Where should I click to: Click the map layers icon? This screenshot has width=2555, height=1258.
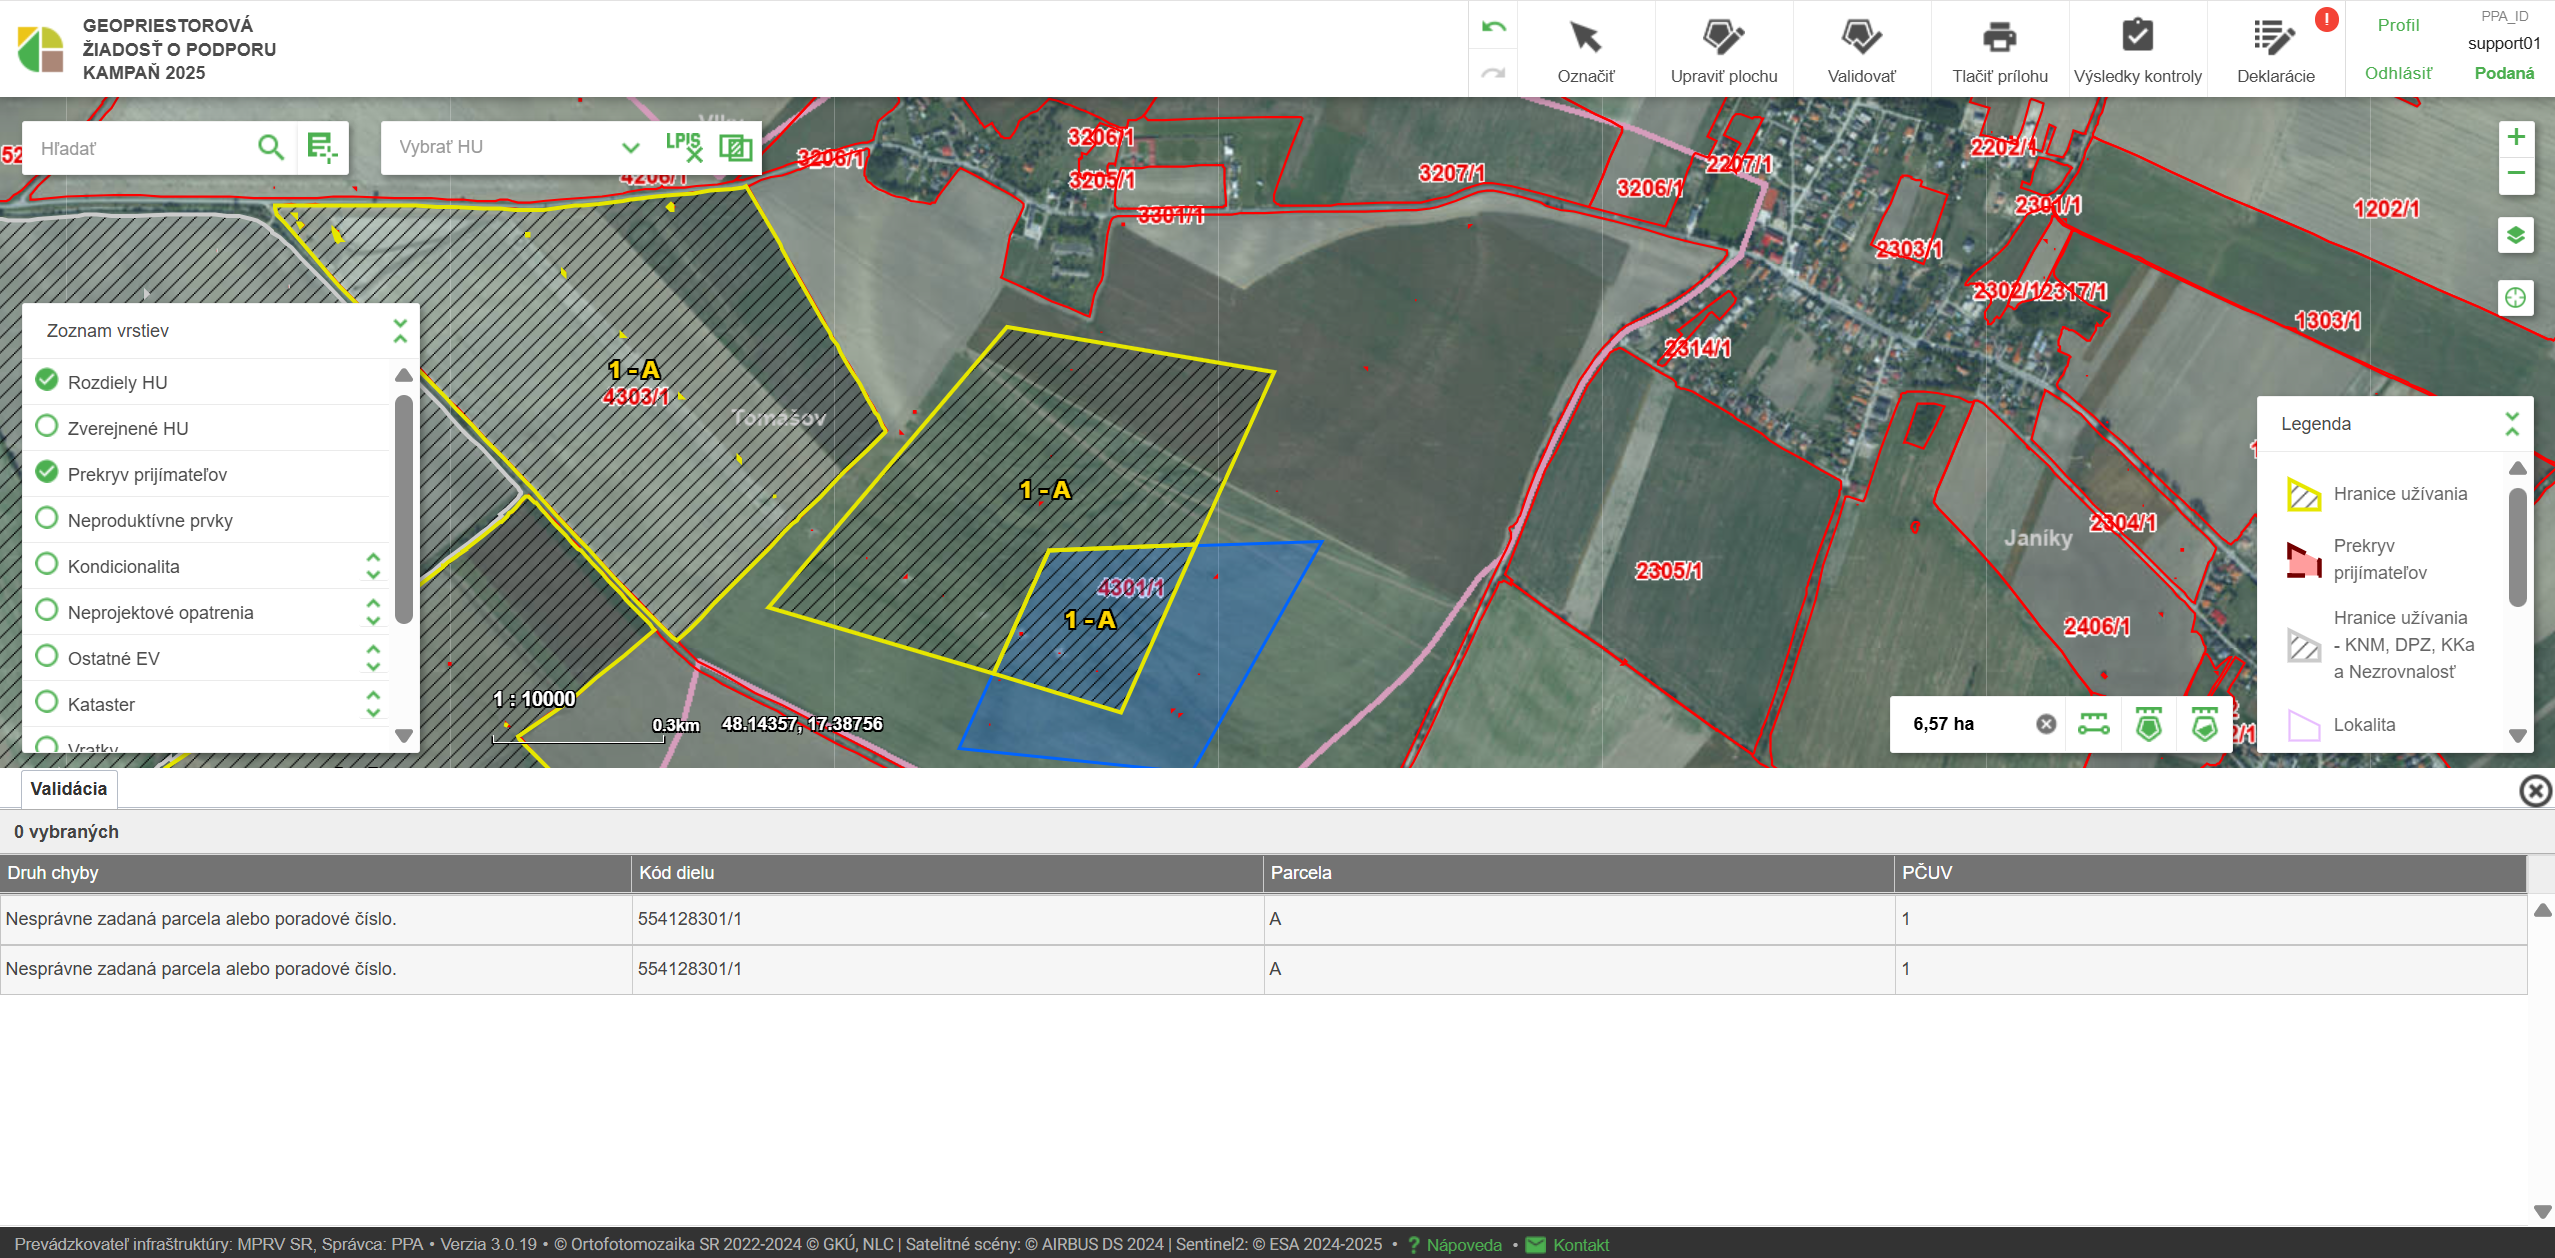point(2515,236)
